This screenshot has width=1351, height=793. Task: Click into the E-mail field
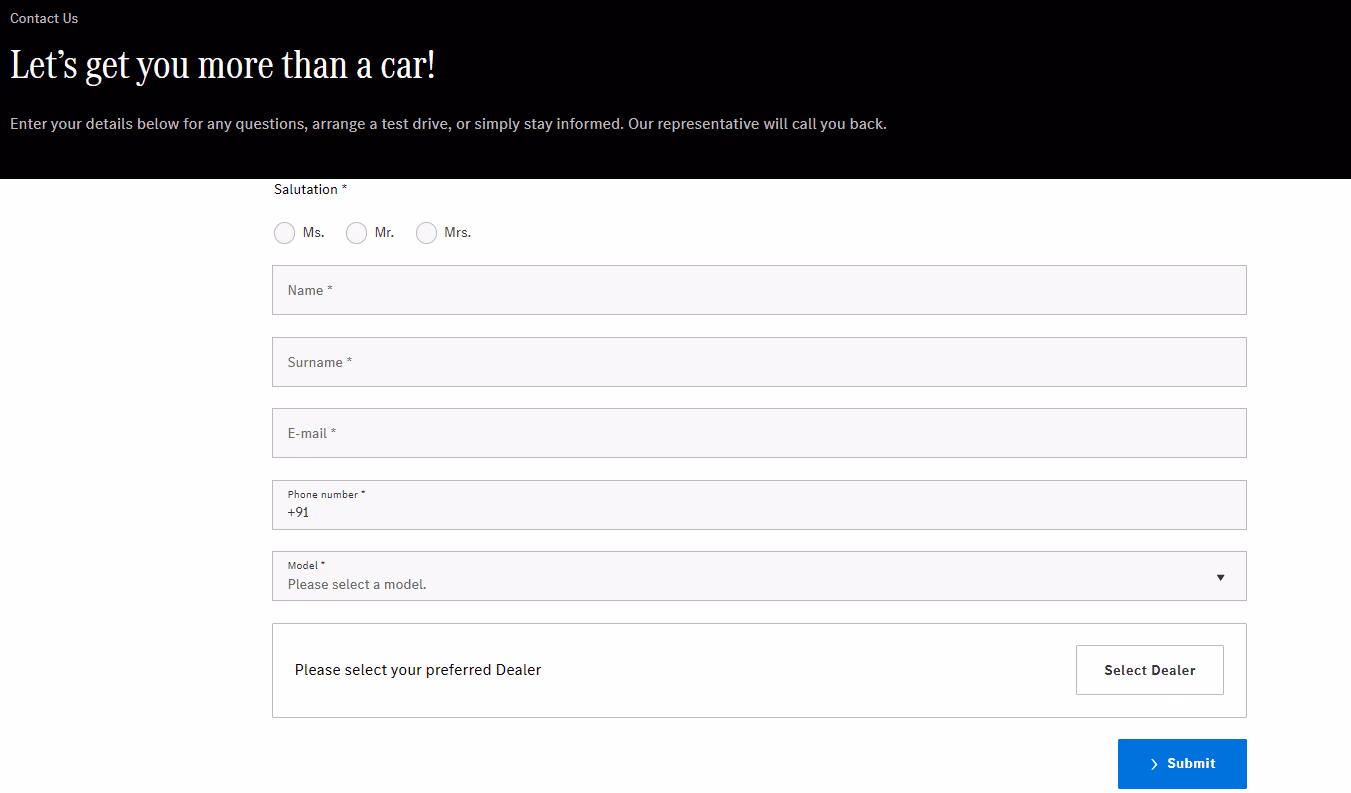[x=759, y=433]
